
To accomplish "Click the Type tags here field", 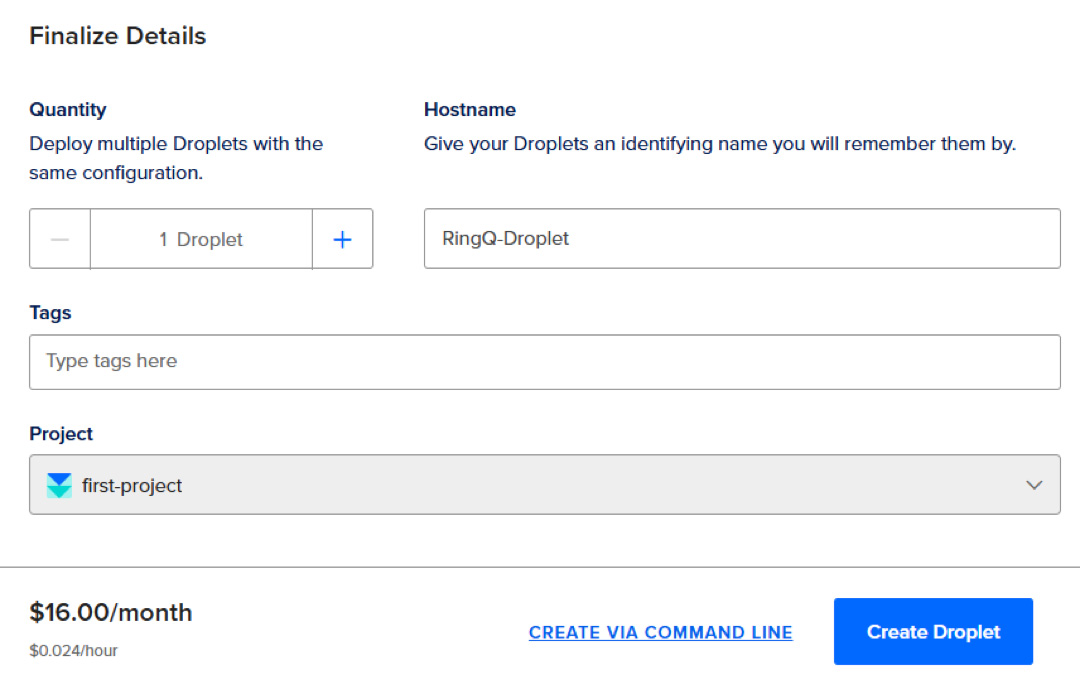I will [x=544, y=362].
